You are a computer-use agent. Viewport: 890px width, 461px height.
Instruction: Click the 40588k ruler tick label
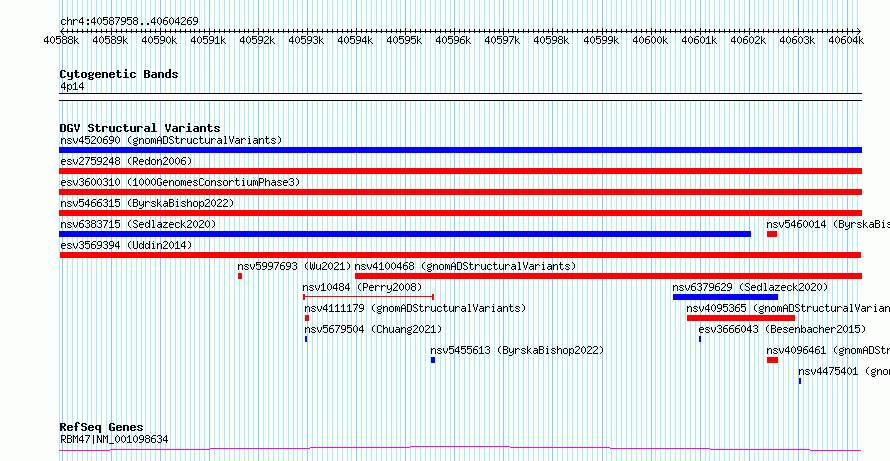point(60,40)
